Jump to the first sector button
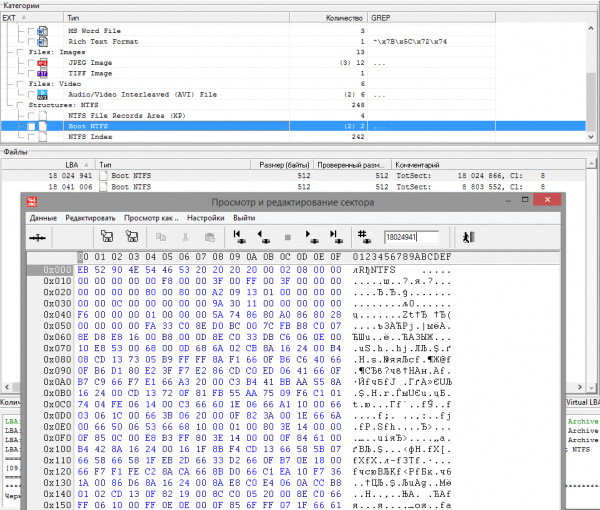Screen dimensions: 600x510 239,237
